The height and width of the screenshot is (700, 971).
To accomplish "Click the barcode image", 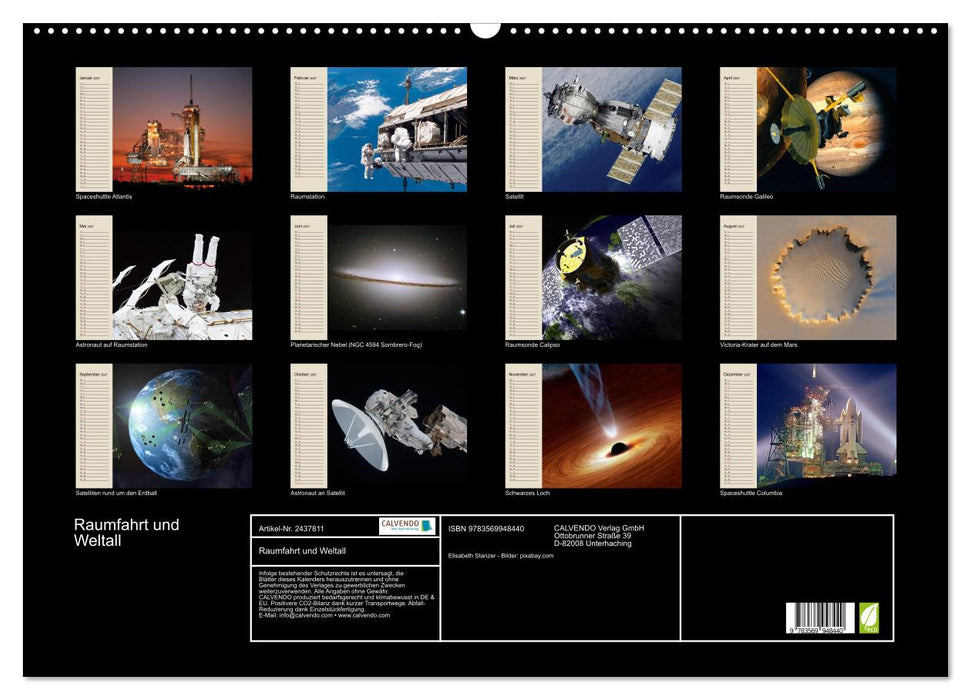I will pos(820,618).
